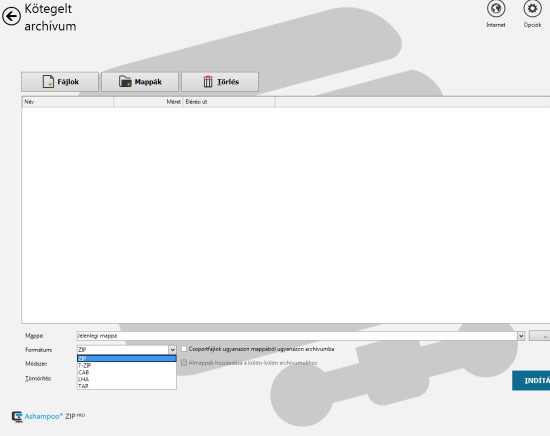Viewport: 550px width, 436px height.
Task: Sort the list by Név column header
Action: pyautogui.click(x=68, y=102)
